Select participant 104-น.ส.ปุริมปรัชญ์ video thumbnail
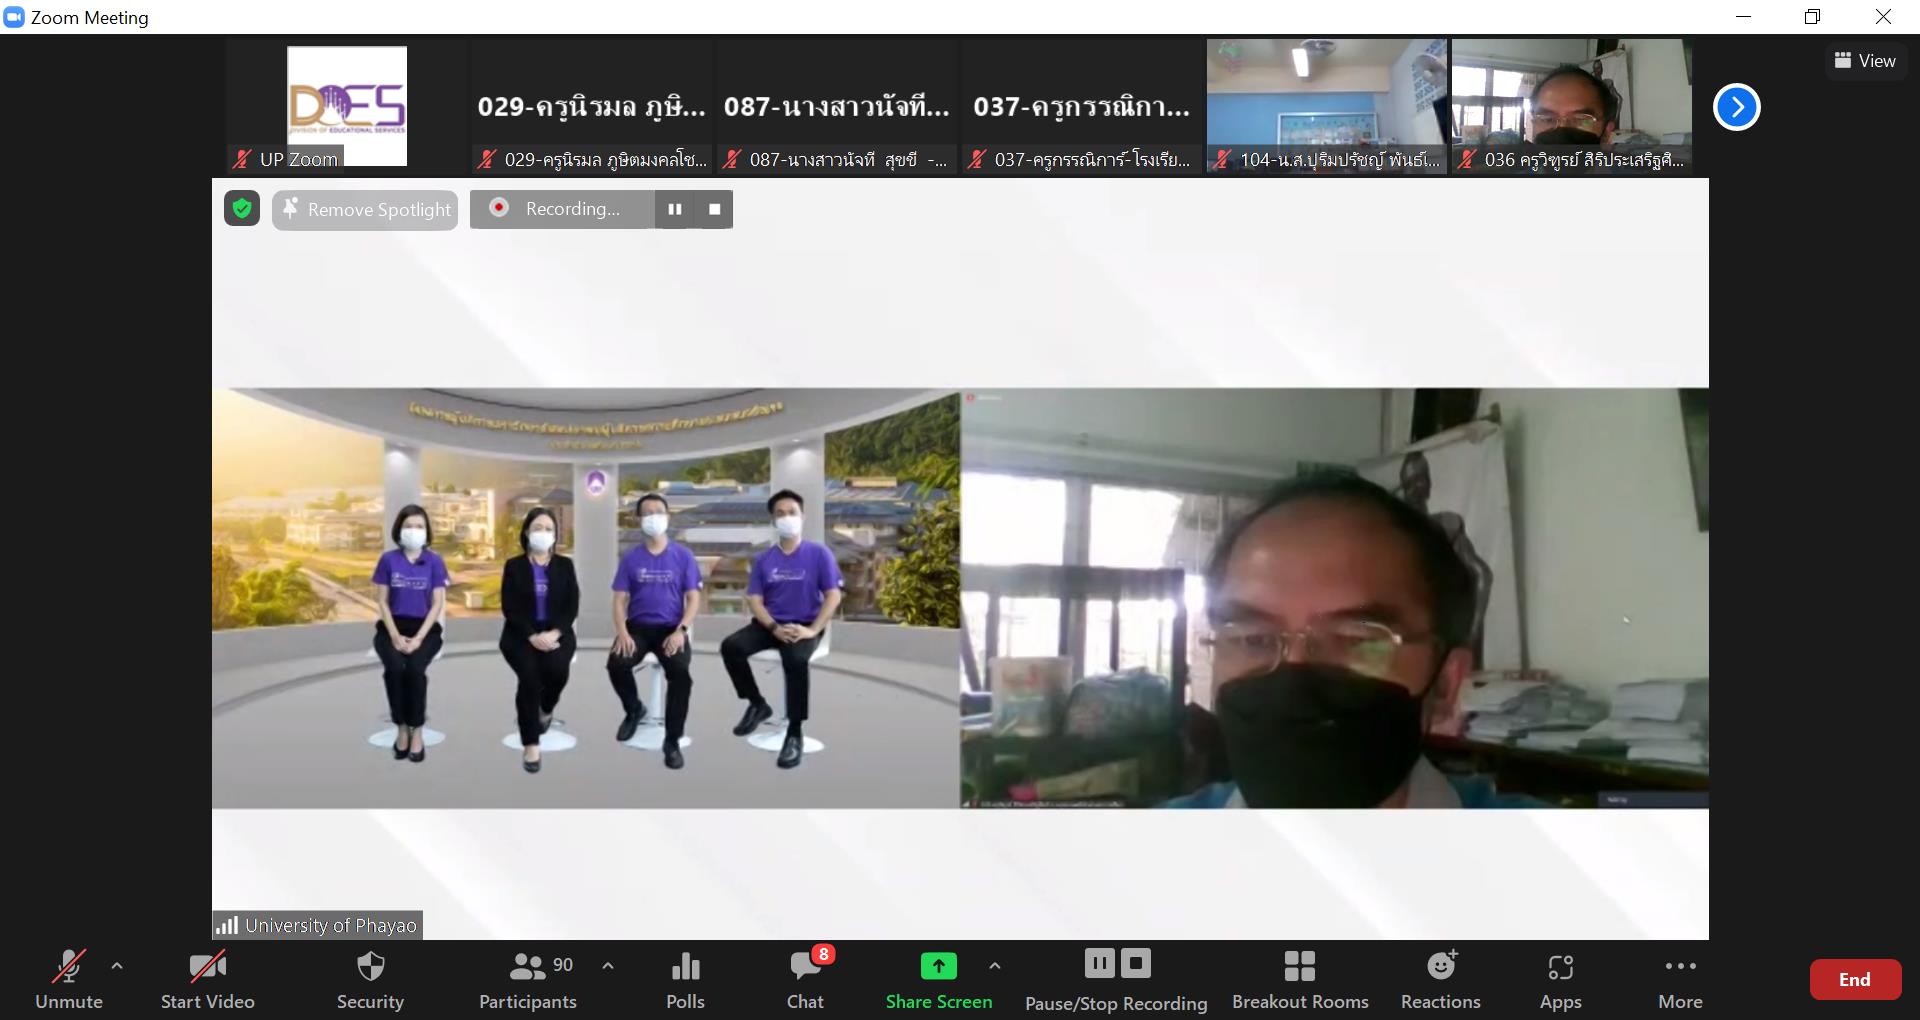 (1327, 107)
